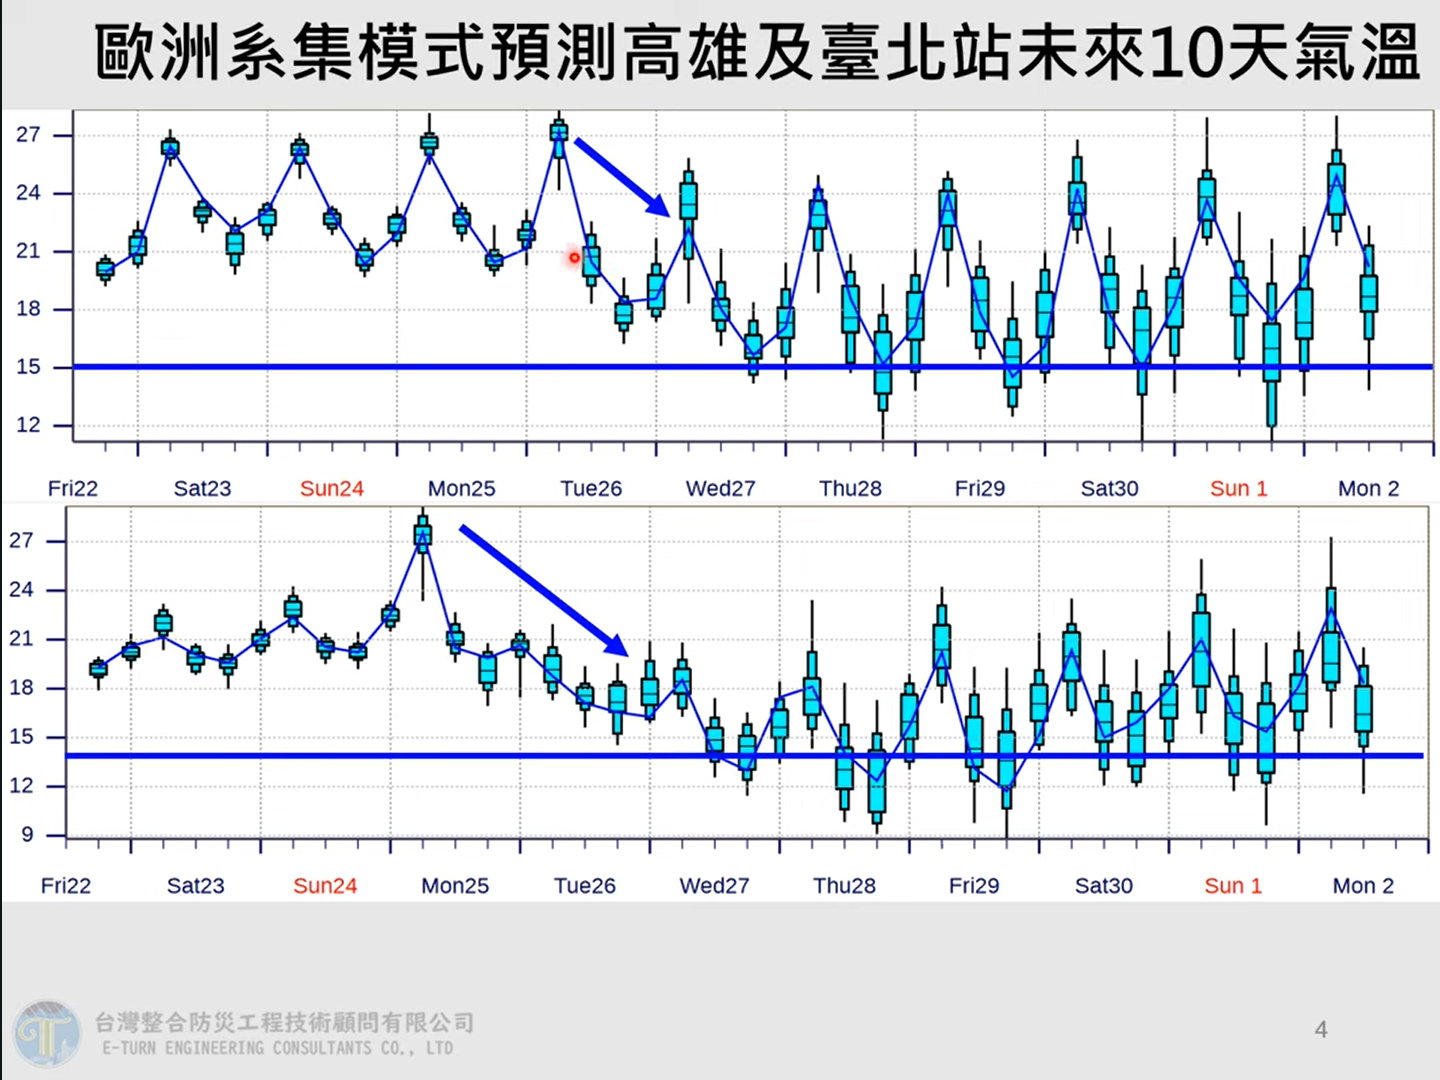The image size is (1440, 1080).
Task: Click the 27 y-axis value of the lower chart
Action: [x=21, y=540]
